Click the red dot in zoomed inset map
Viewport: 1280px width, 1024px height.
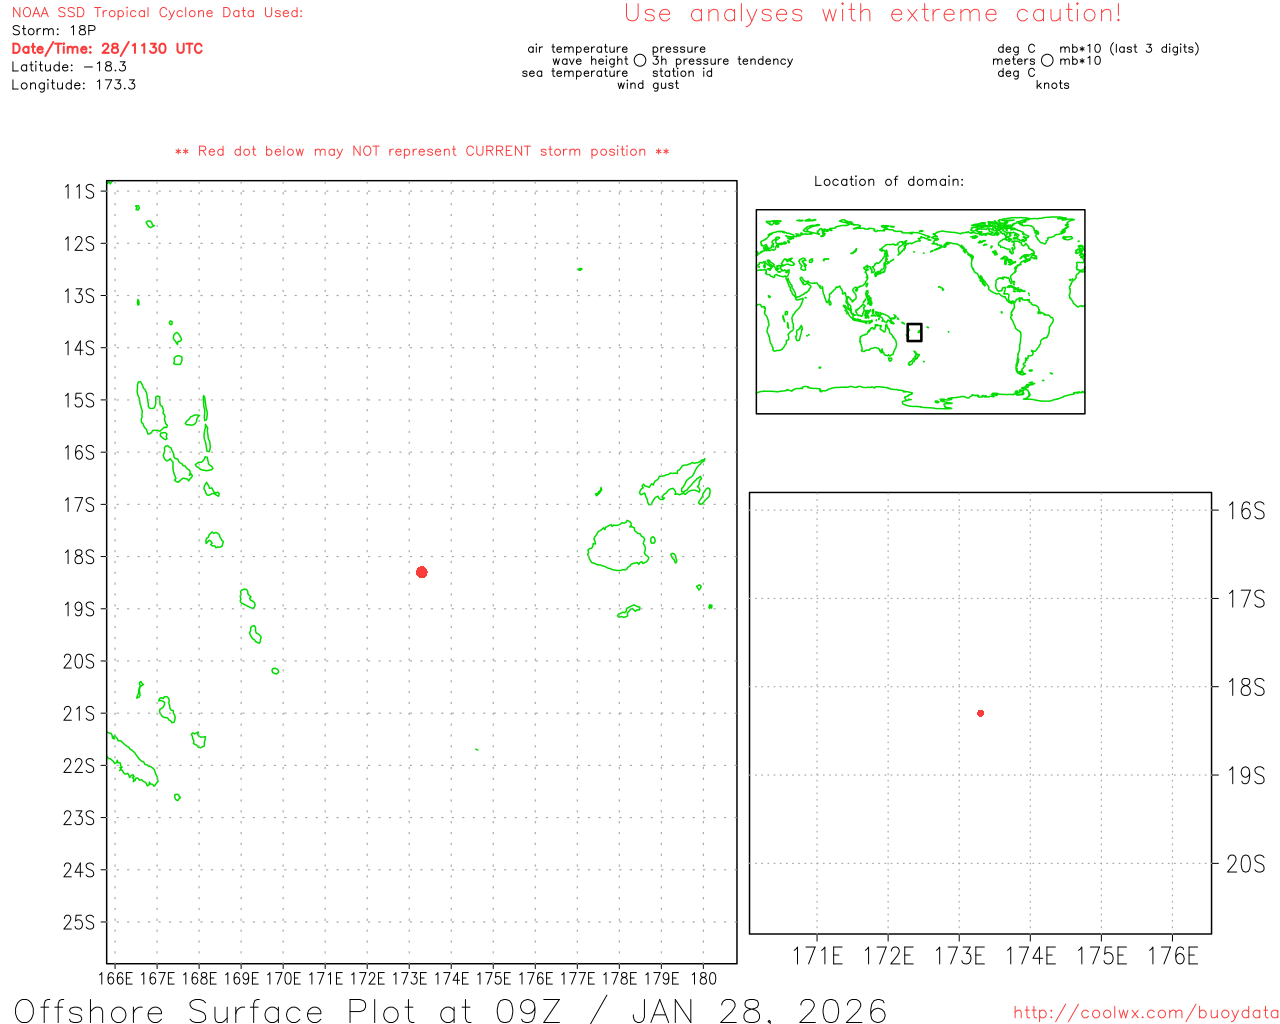click(980, 713)
